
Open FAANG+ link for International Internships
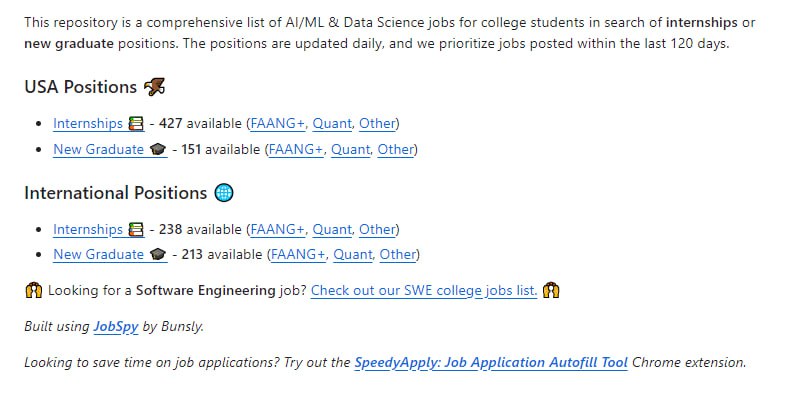(x=278, y=229)
